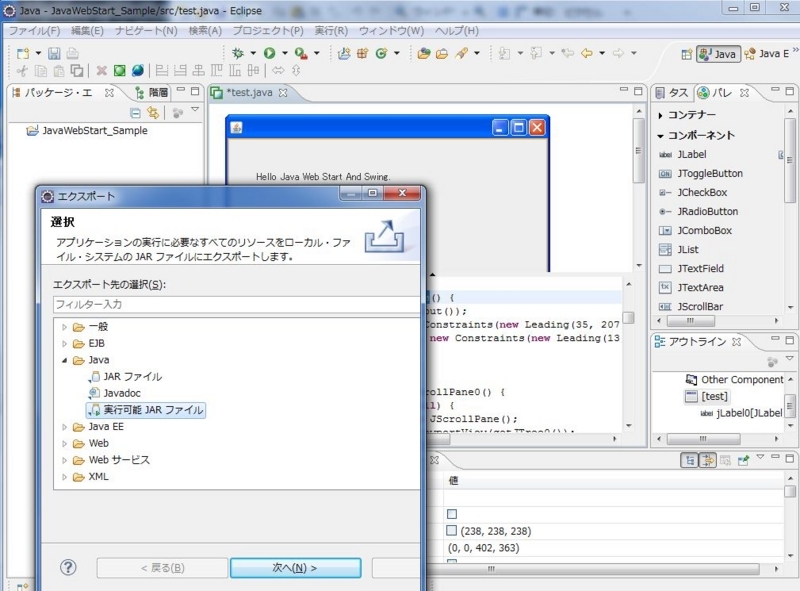Select JavaWebStart_Sample project in Package Explorer
This screenshot has height=591, width=800.
click(x=87, y=131)
